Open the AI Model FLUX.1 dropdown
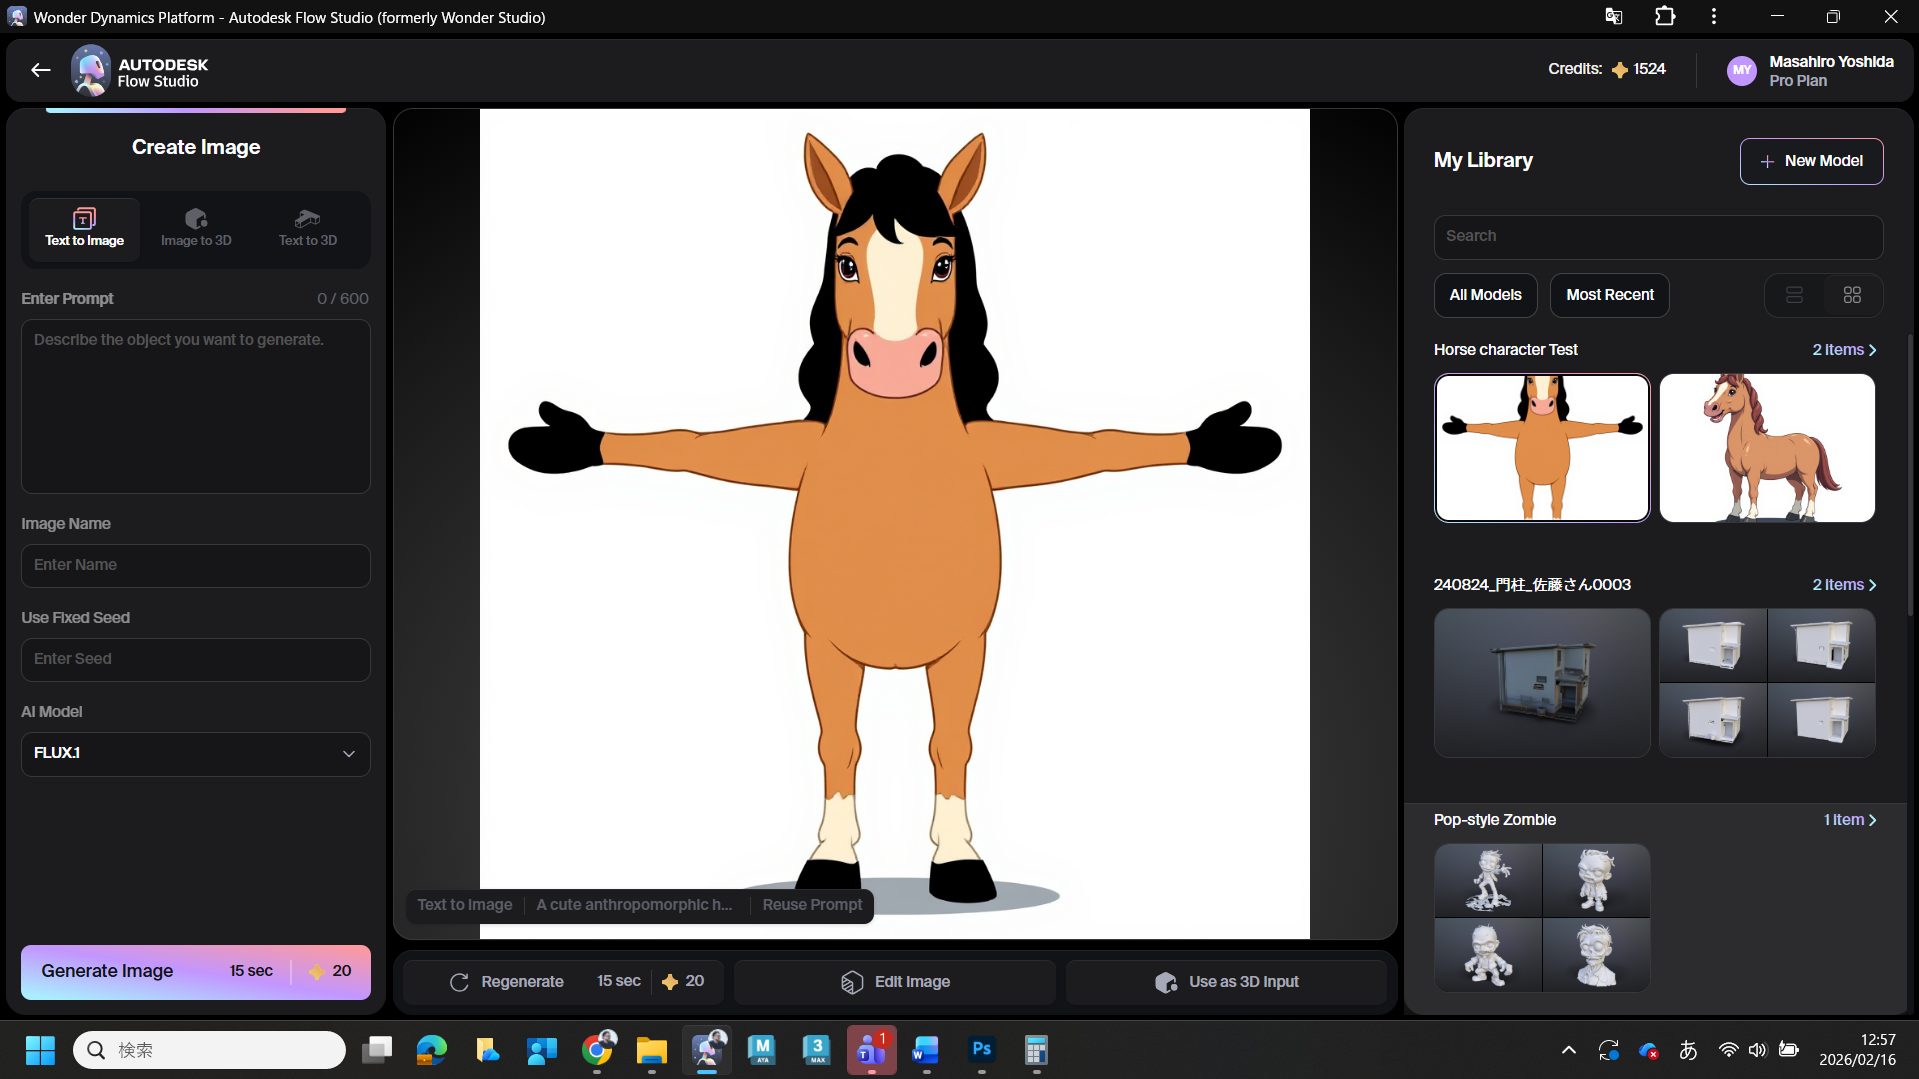1919x1079 pixels. click(x=196, y=753)
